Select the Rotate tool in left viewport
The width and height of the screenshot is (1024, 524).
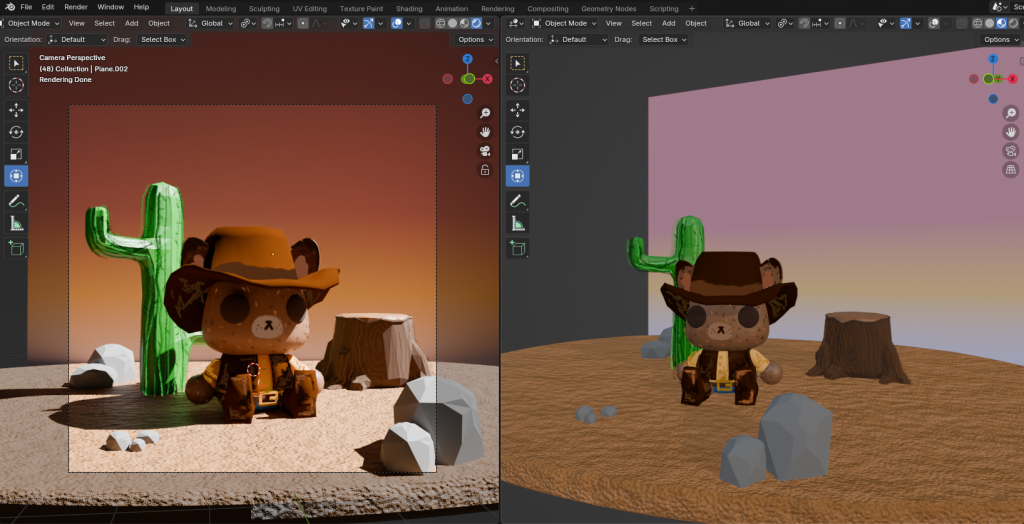tap(16, 132)
